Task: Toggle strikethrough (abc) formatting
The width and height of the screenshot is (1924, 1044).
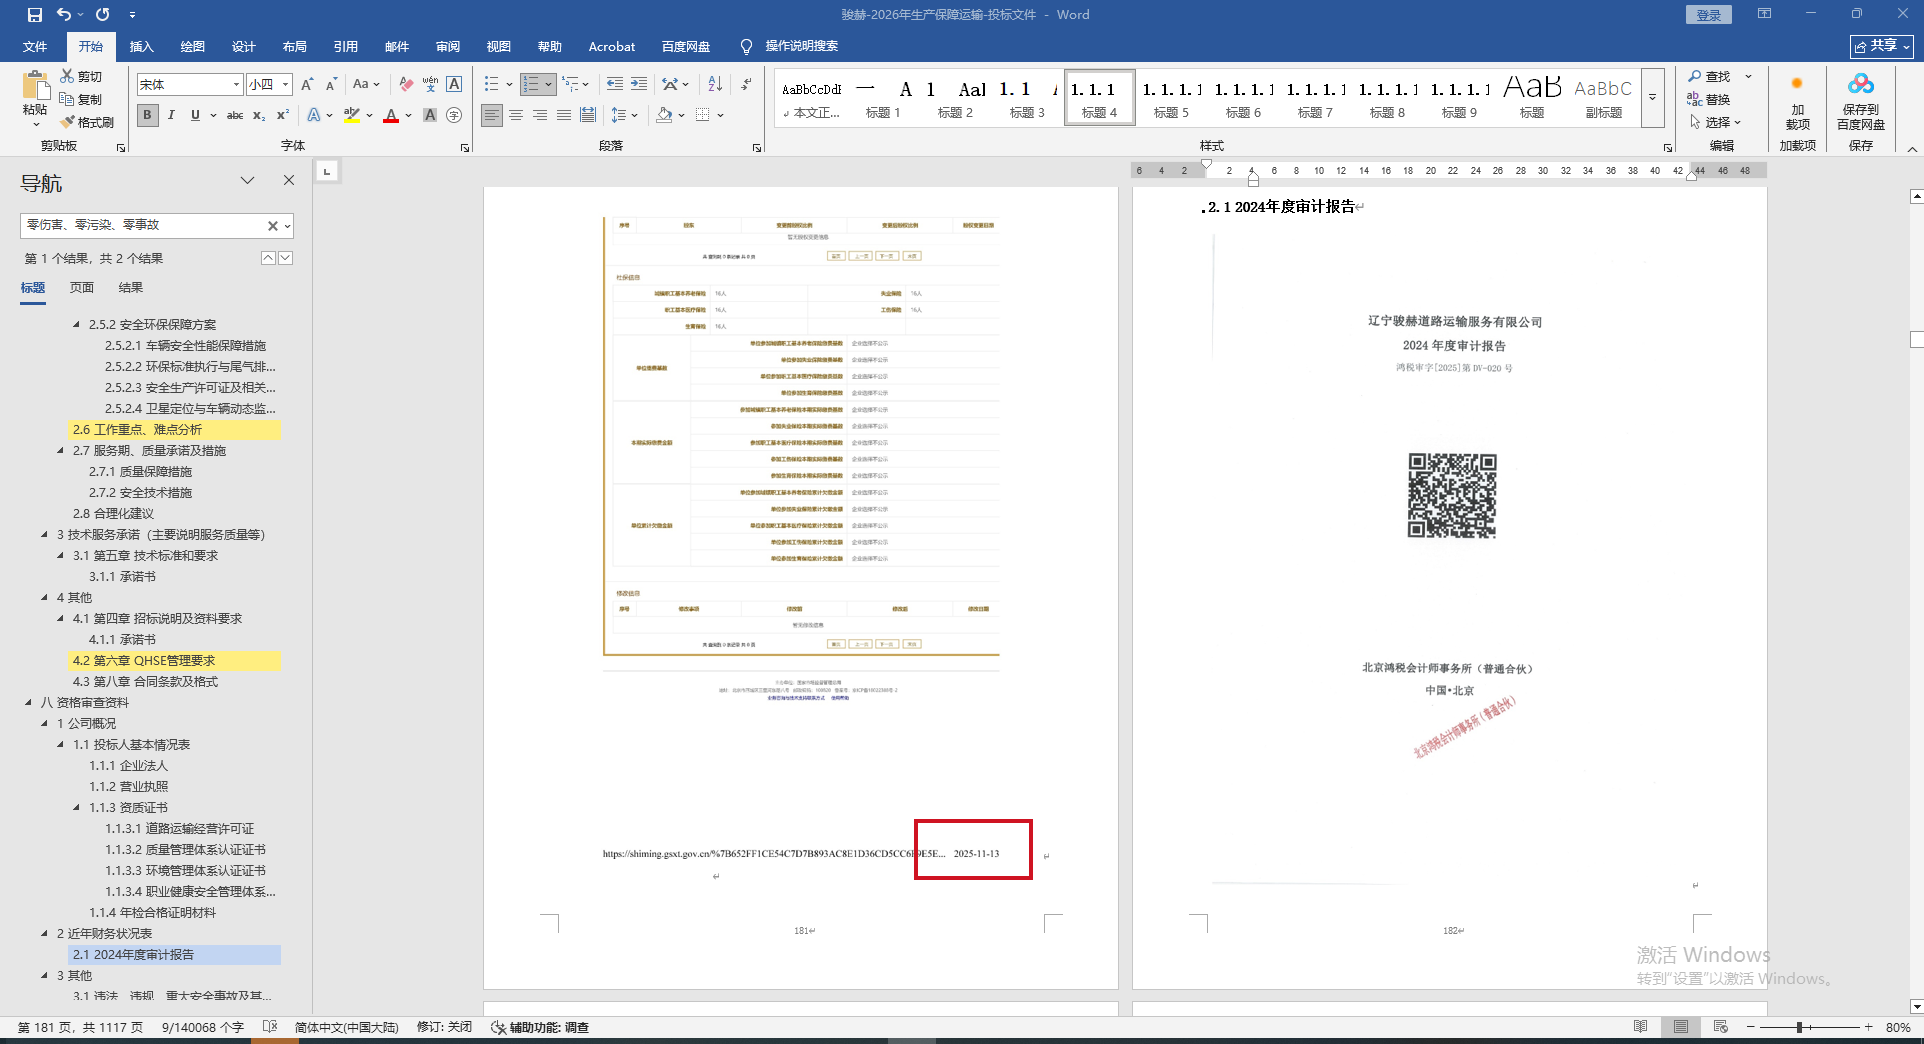Action: [x=235, y=115]
